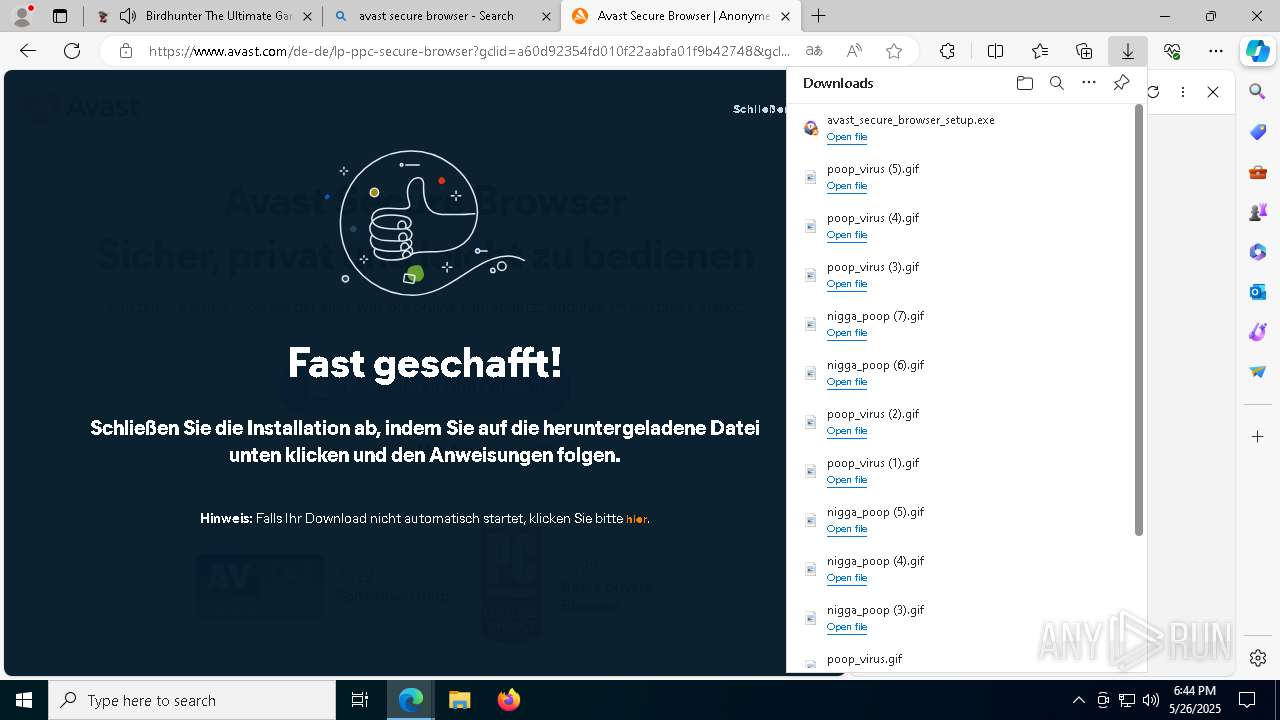Open sidebar Designer icon
The image size is (1280, 720).
[x=1258, y=332]
